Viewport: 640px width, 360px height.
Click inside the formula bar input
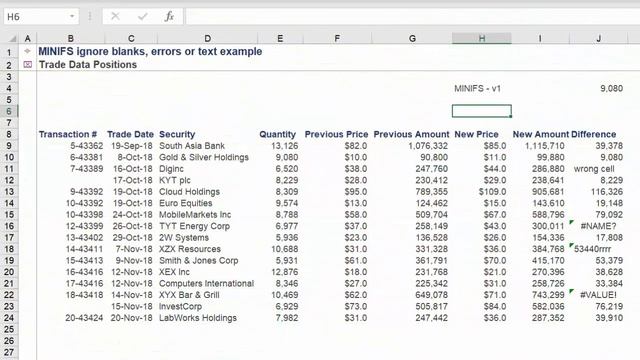tap(412, 16)
